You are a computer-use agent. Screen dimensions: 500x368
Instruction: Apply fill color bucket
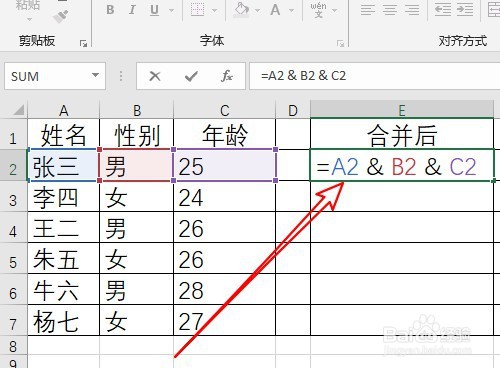[x=242, y=10]
